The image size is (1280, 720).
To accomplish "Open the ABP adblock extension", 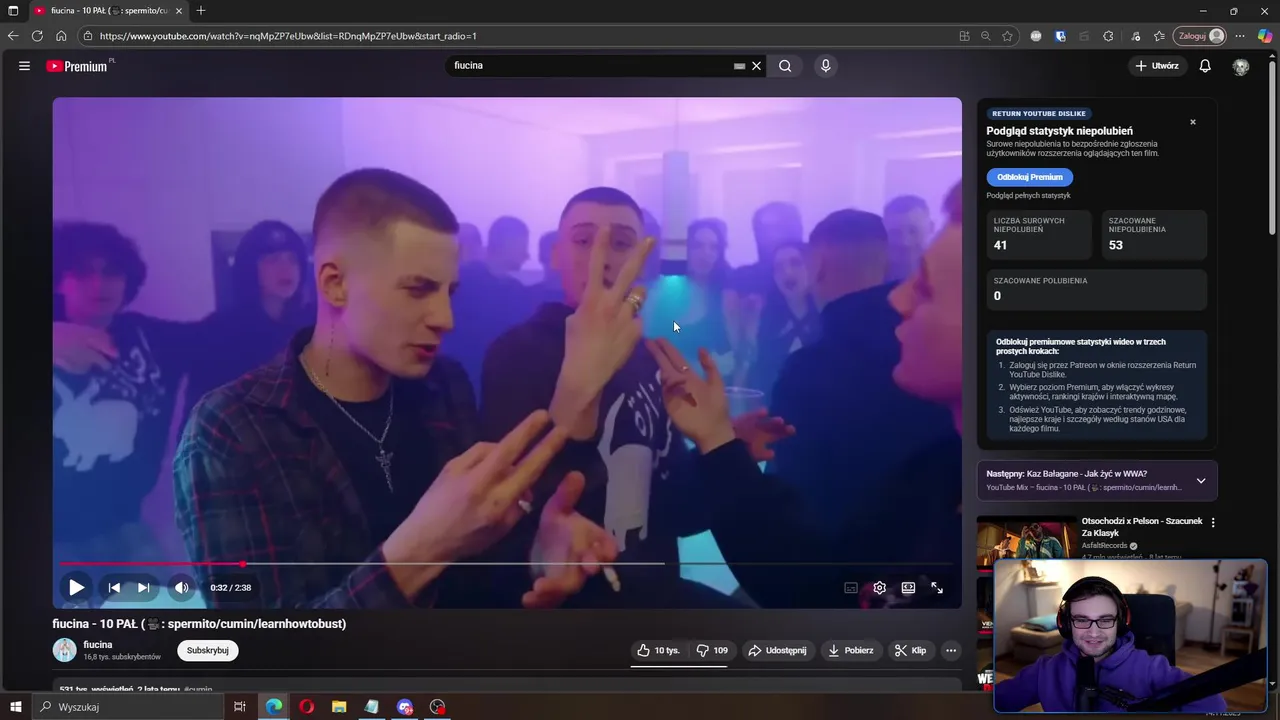I will pyautogui.click(x=1036, y=36).
